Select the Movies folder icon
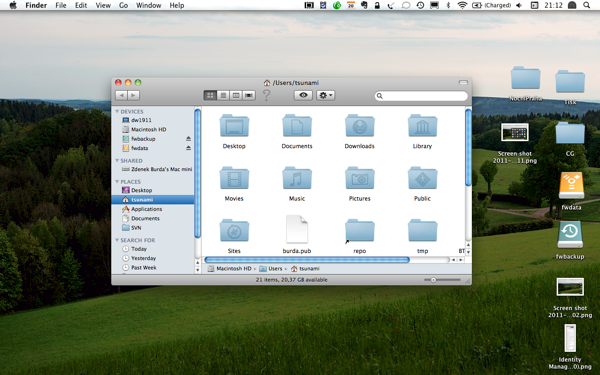This screenshot has height=375, width=600. pyautogui.click(x=234, y=178)
